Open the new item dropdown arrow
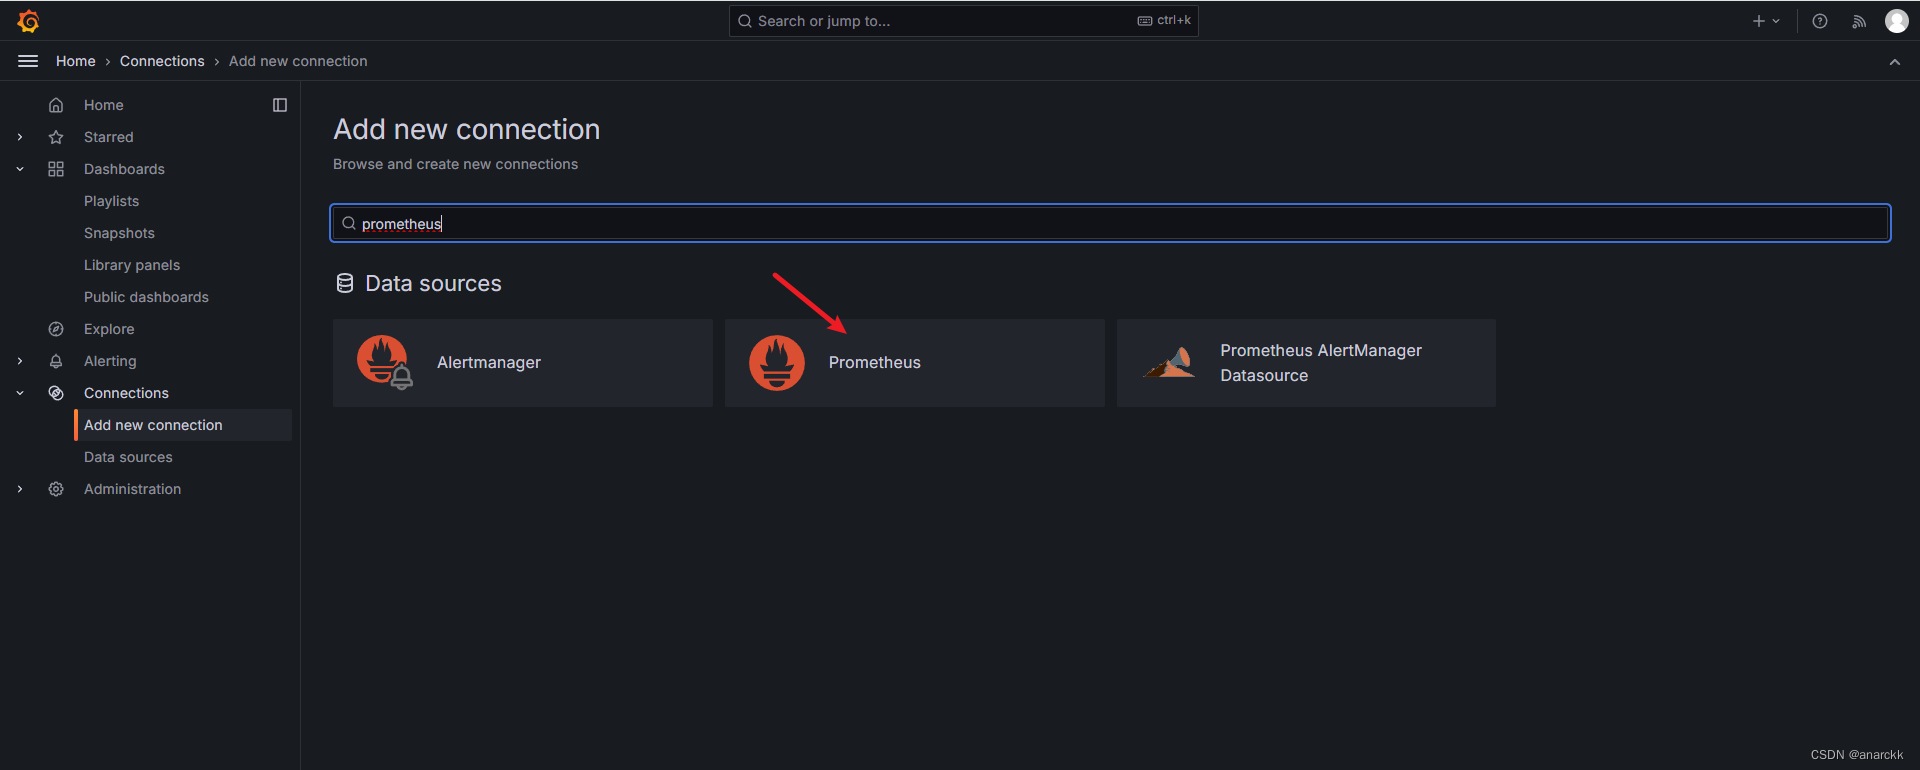This screenshot has height=770, width=1920. click(x=1776, y=21)
